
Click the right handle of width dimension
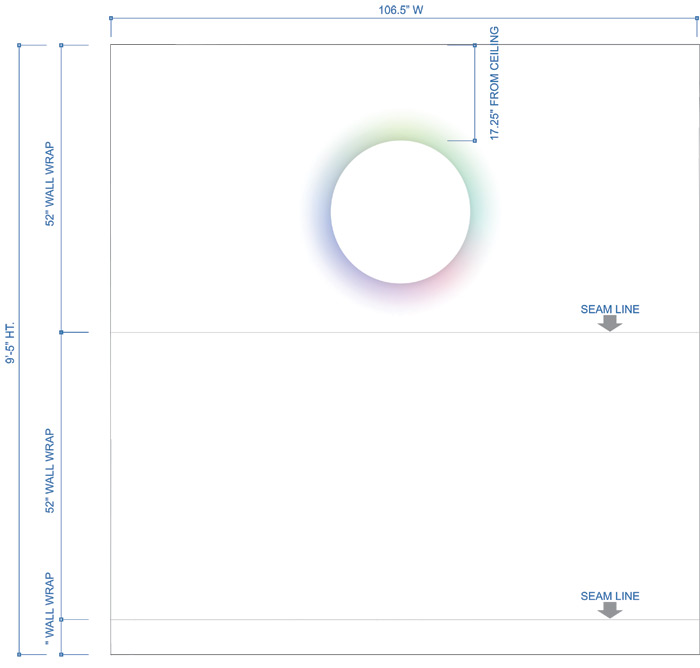[696, 18]
